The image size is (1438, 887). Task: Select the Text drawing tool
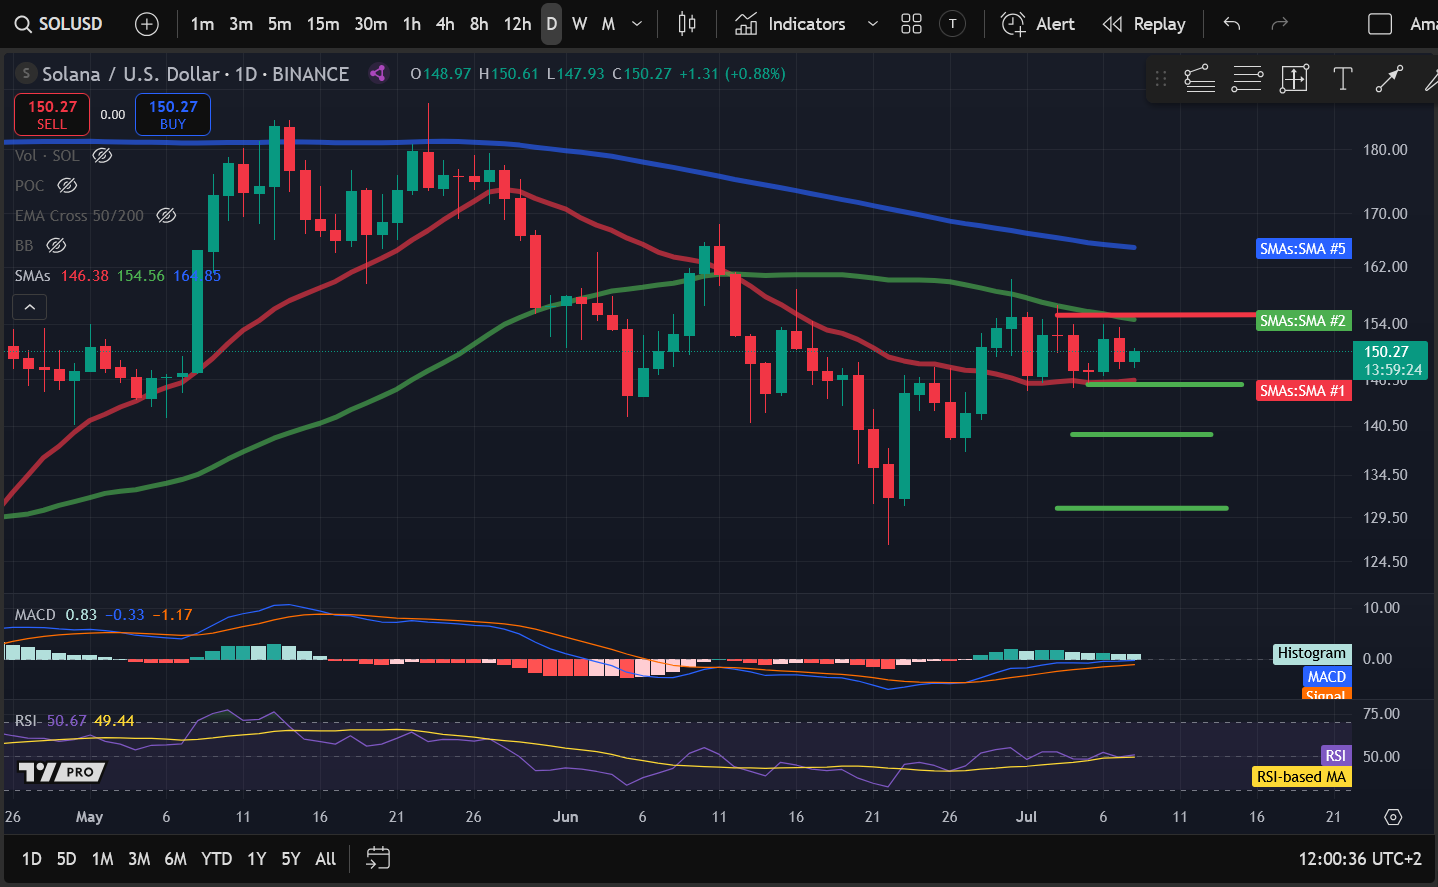tap(1343, 78)
